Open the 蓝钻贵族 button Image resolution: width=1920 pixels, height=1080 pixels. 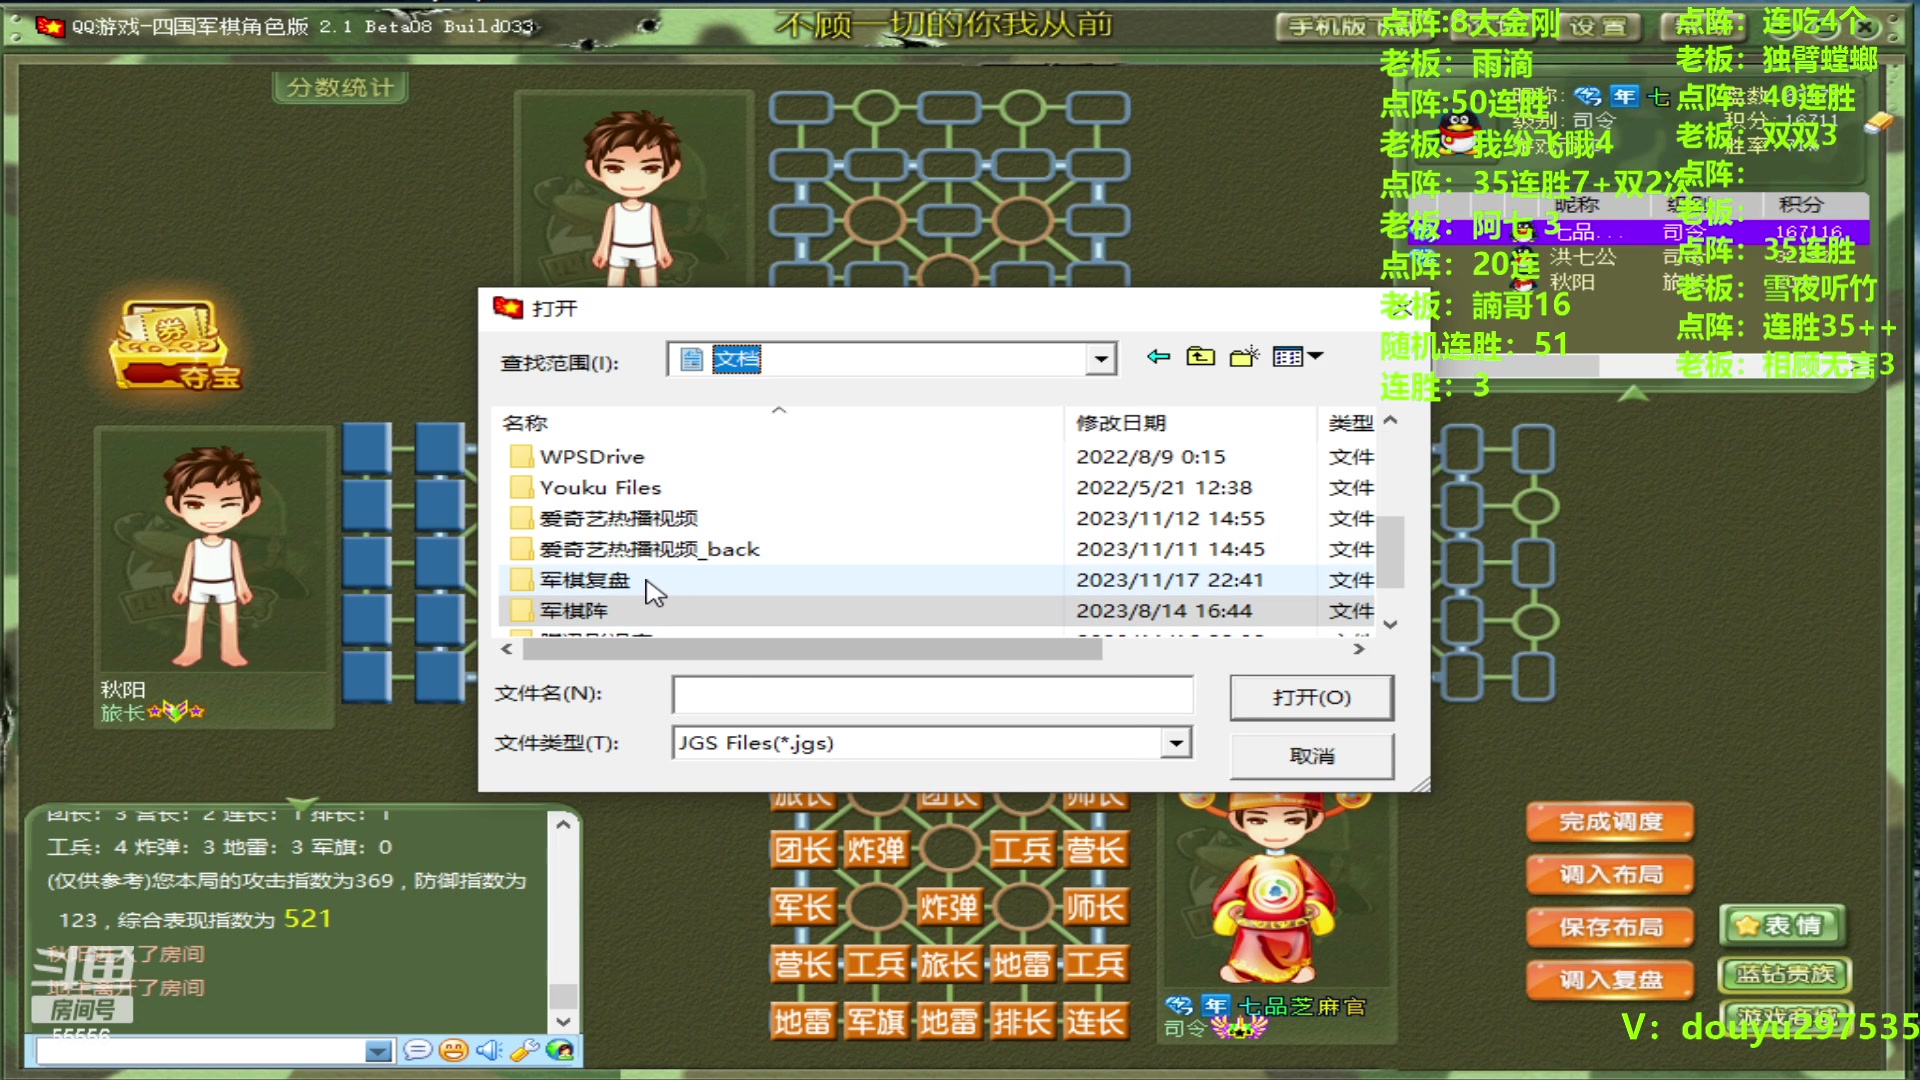coord(1785,974)
